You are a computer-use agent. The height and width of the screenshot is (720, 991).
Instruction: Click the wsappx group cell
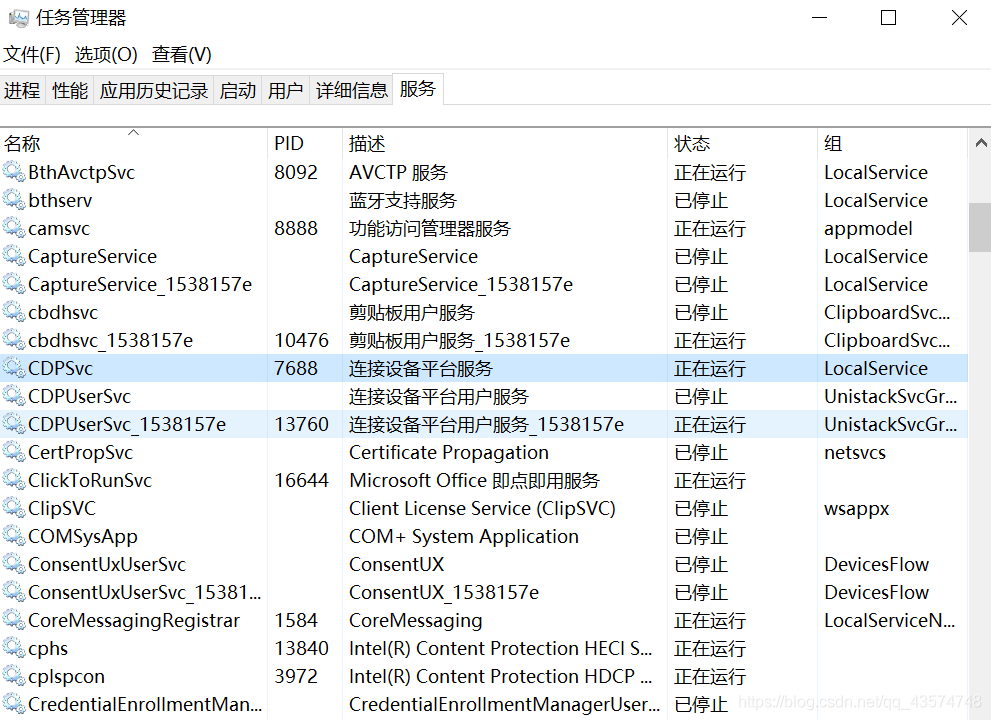tap(856, 509)
